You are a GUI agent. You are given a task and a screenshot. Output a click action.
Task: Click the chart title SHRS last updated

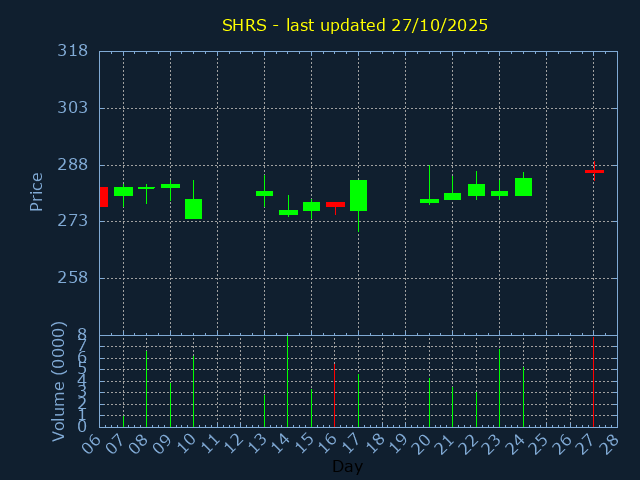(x=355, y=25)
